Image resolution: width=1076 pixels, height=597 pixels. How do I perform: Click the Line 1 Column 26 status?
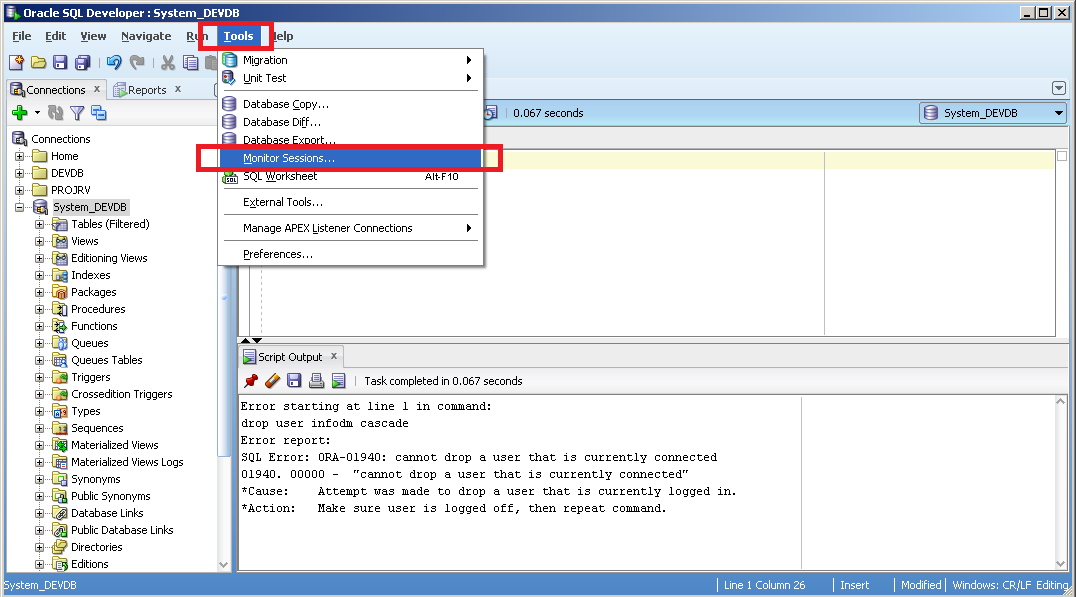pyautogui.click(x=764, y=585)
